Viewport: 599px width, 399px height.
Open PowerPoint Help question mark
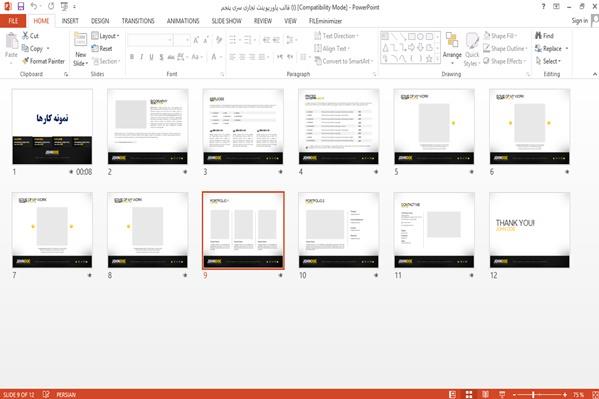[x=543, y=6]
